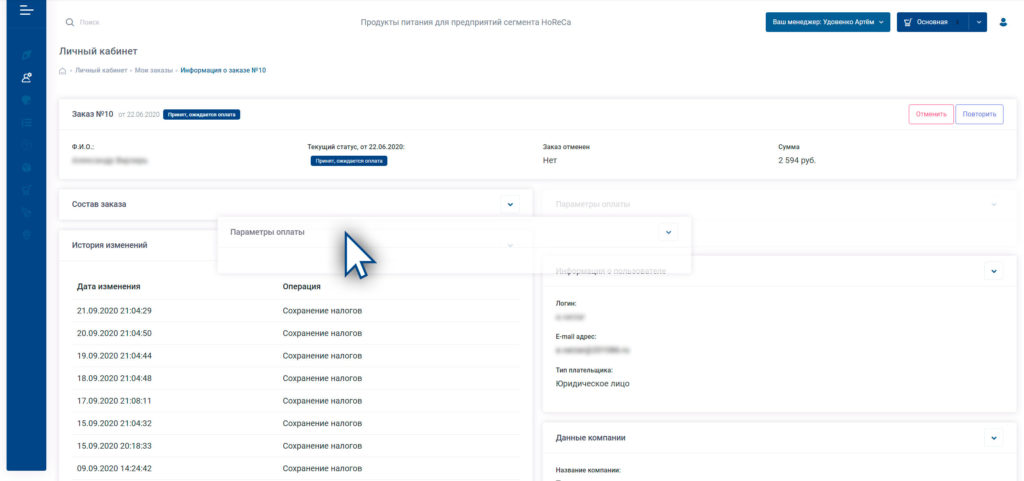Screen dimensions: 1024x481
Task: Select the 20.09.2020 21:04:50 row date
Action: point(114,334)
